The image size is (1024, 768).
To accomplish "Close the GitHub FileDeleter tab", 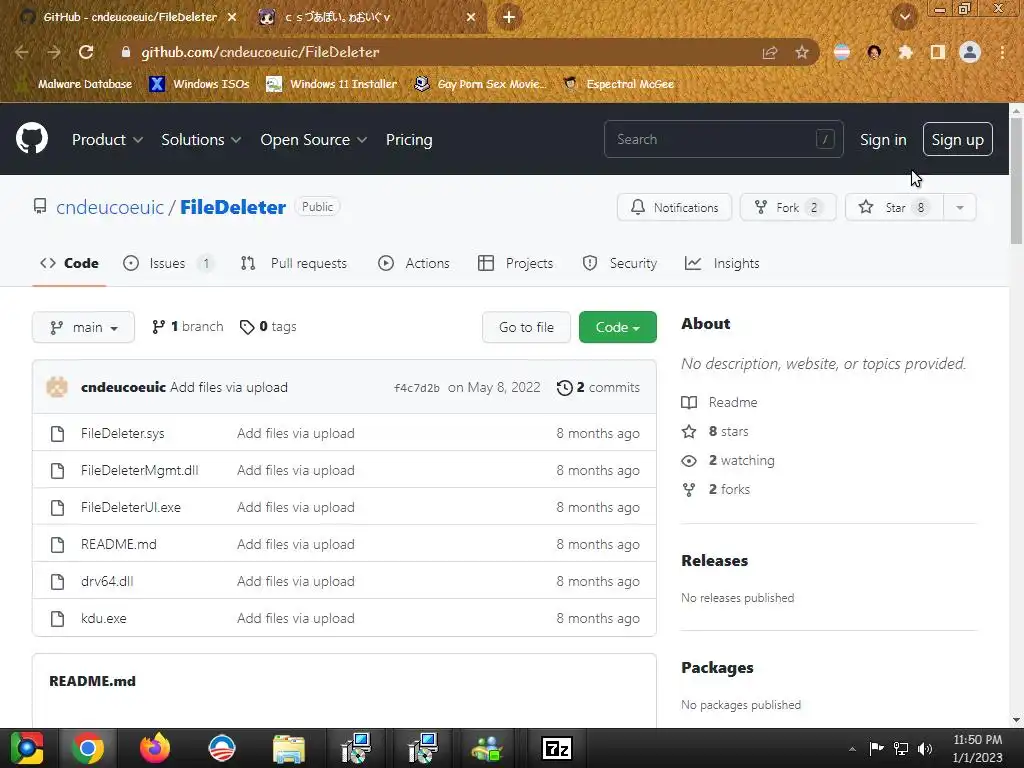I will 232,17.
